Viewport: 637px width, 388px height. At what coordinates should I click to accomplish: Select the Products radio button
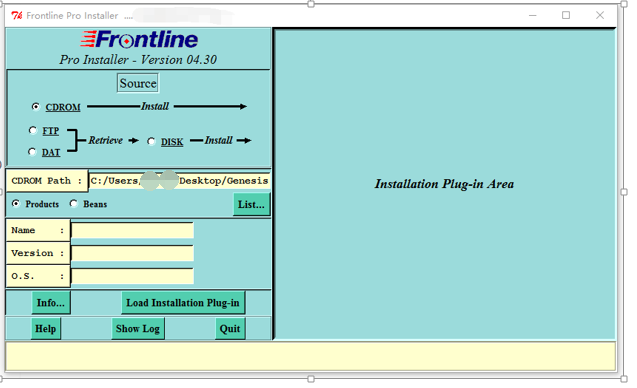[16, 203]
